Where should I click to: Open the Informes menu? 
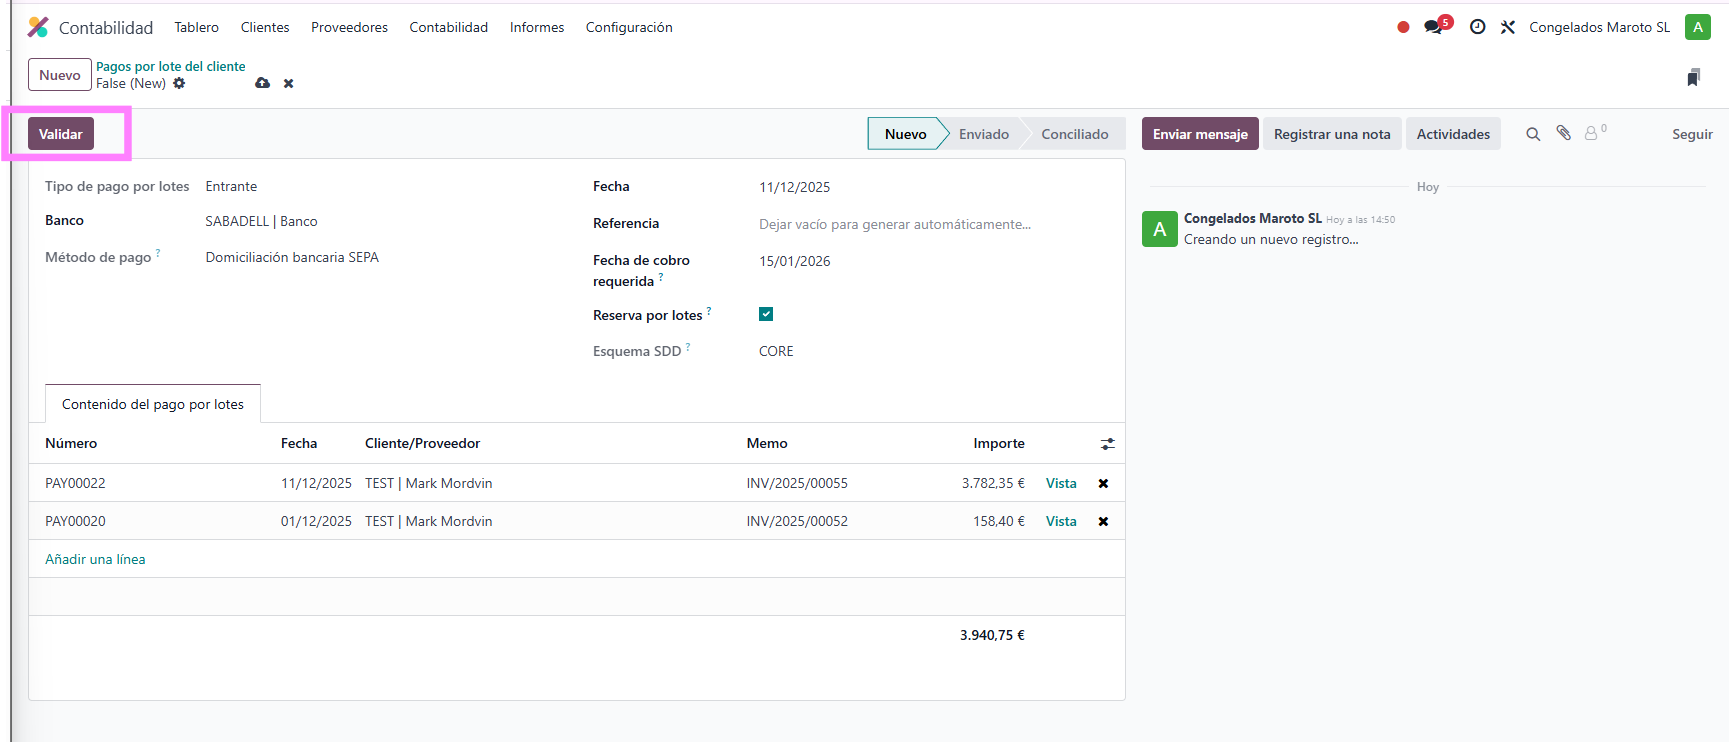536,27
